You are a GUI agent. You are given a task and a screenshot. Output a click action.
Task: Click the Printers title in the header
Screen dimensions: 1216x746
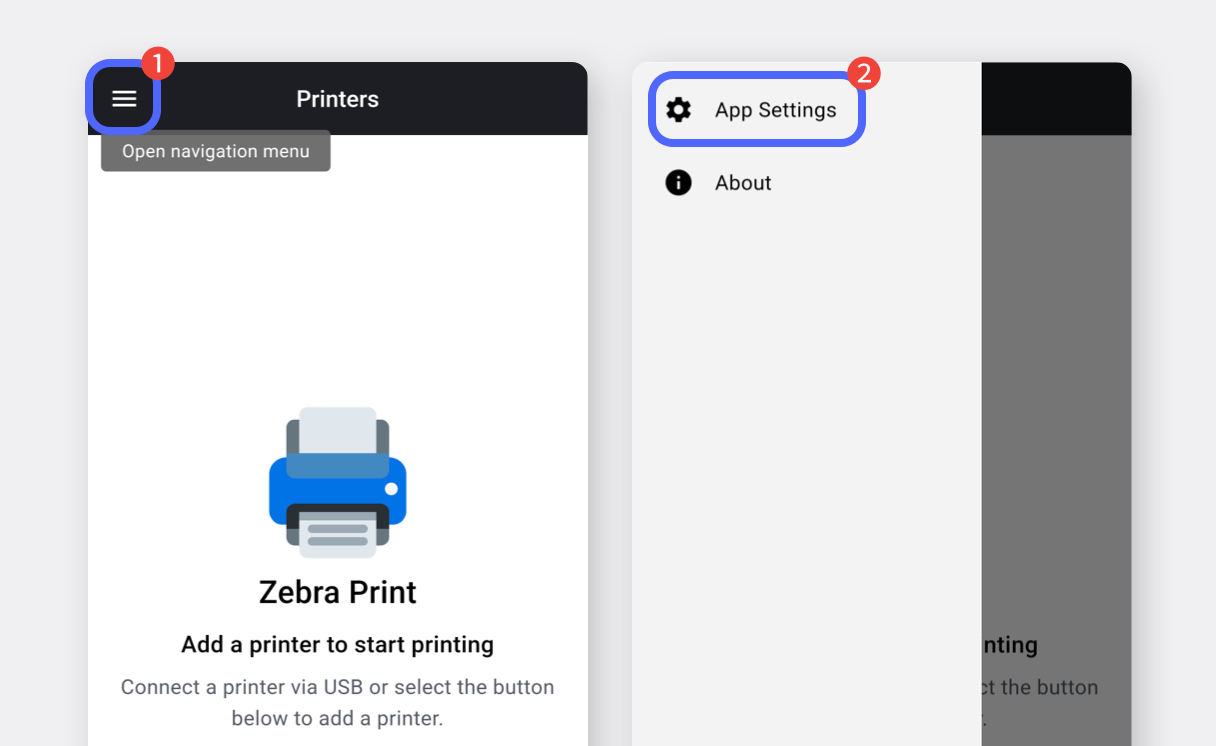(x=337, y=99)
